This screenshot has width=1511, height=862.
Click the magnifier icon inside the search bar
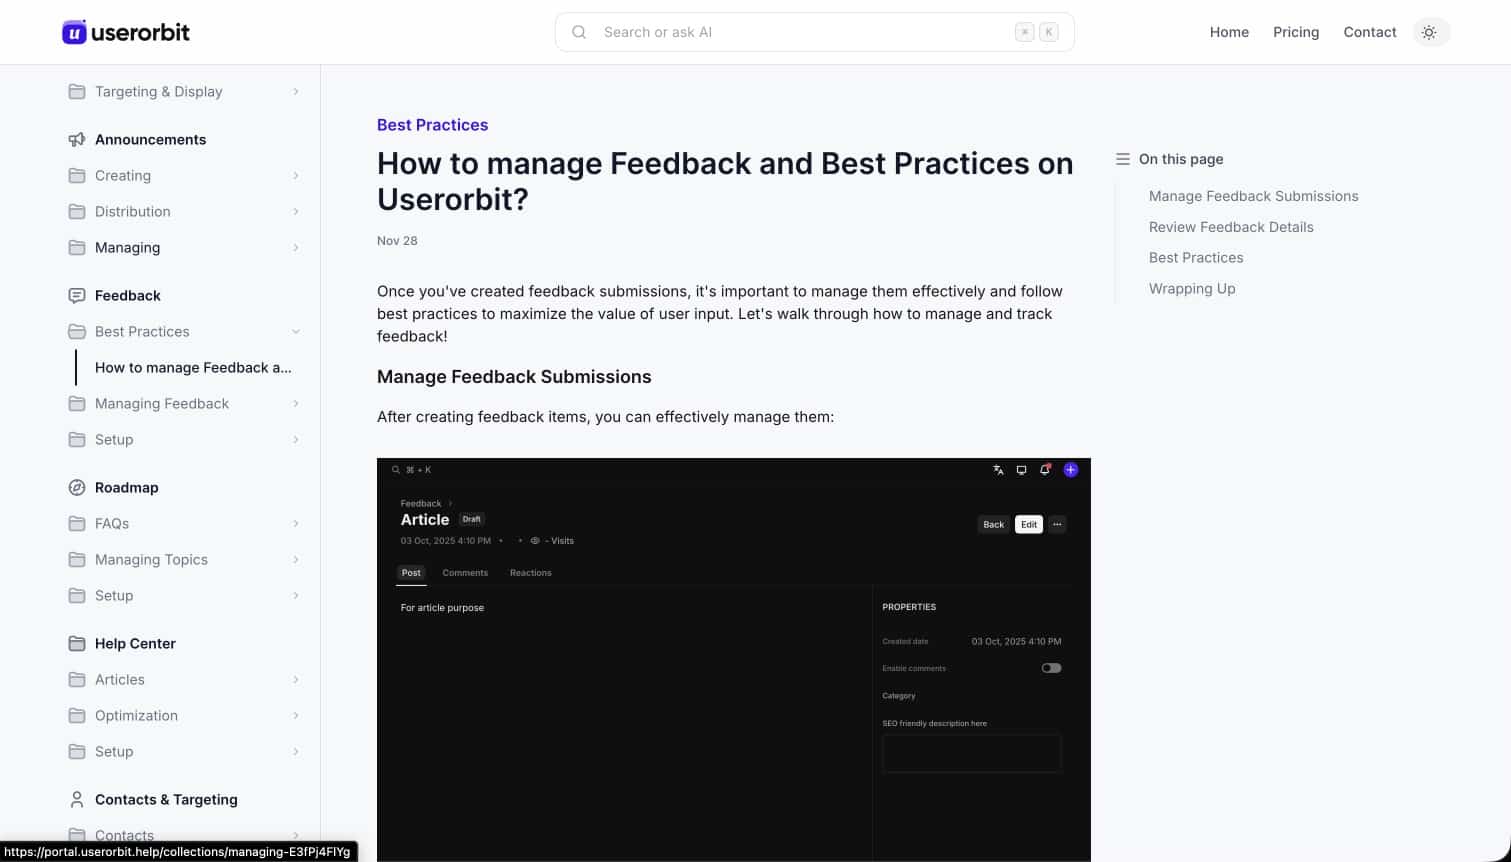[x=579, y=31]
